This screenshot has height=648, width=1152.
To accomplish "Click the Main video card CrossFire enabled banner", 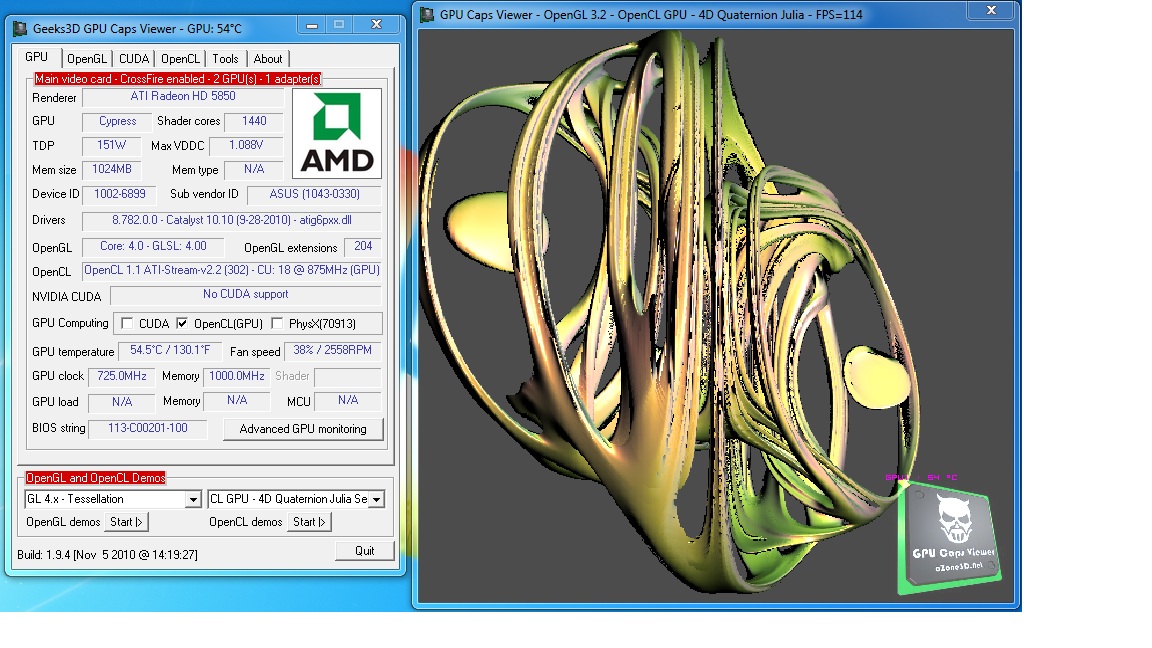I will pos(178,79).
